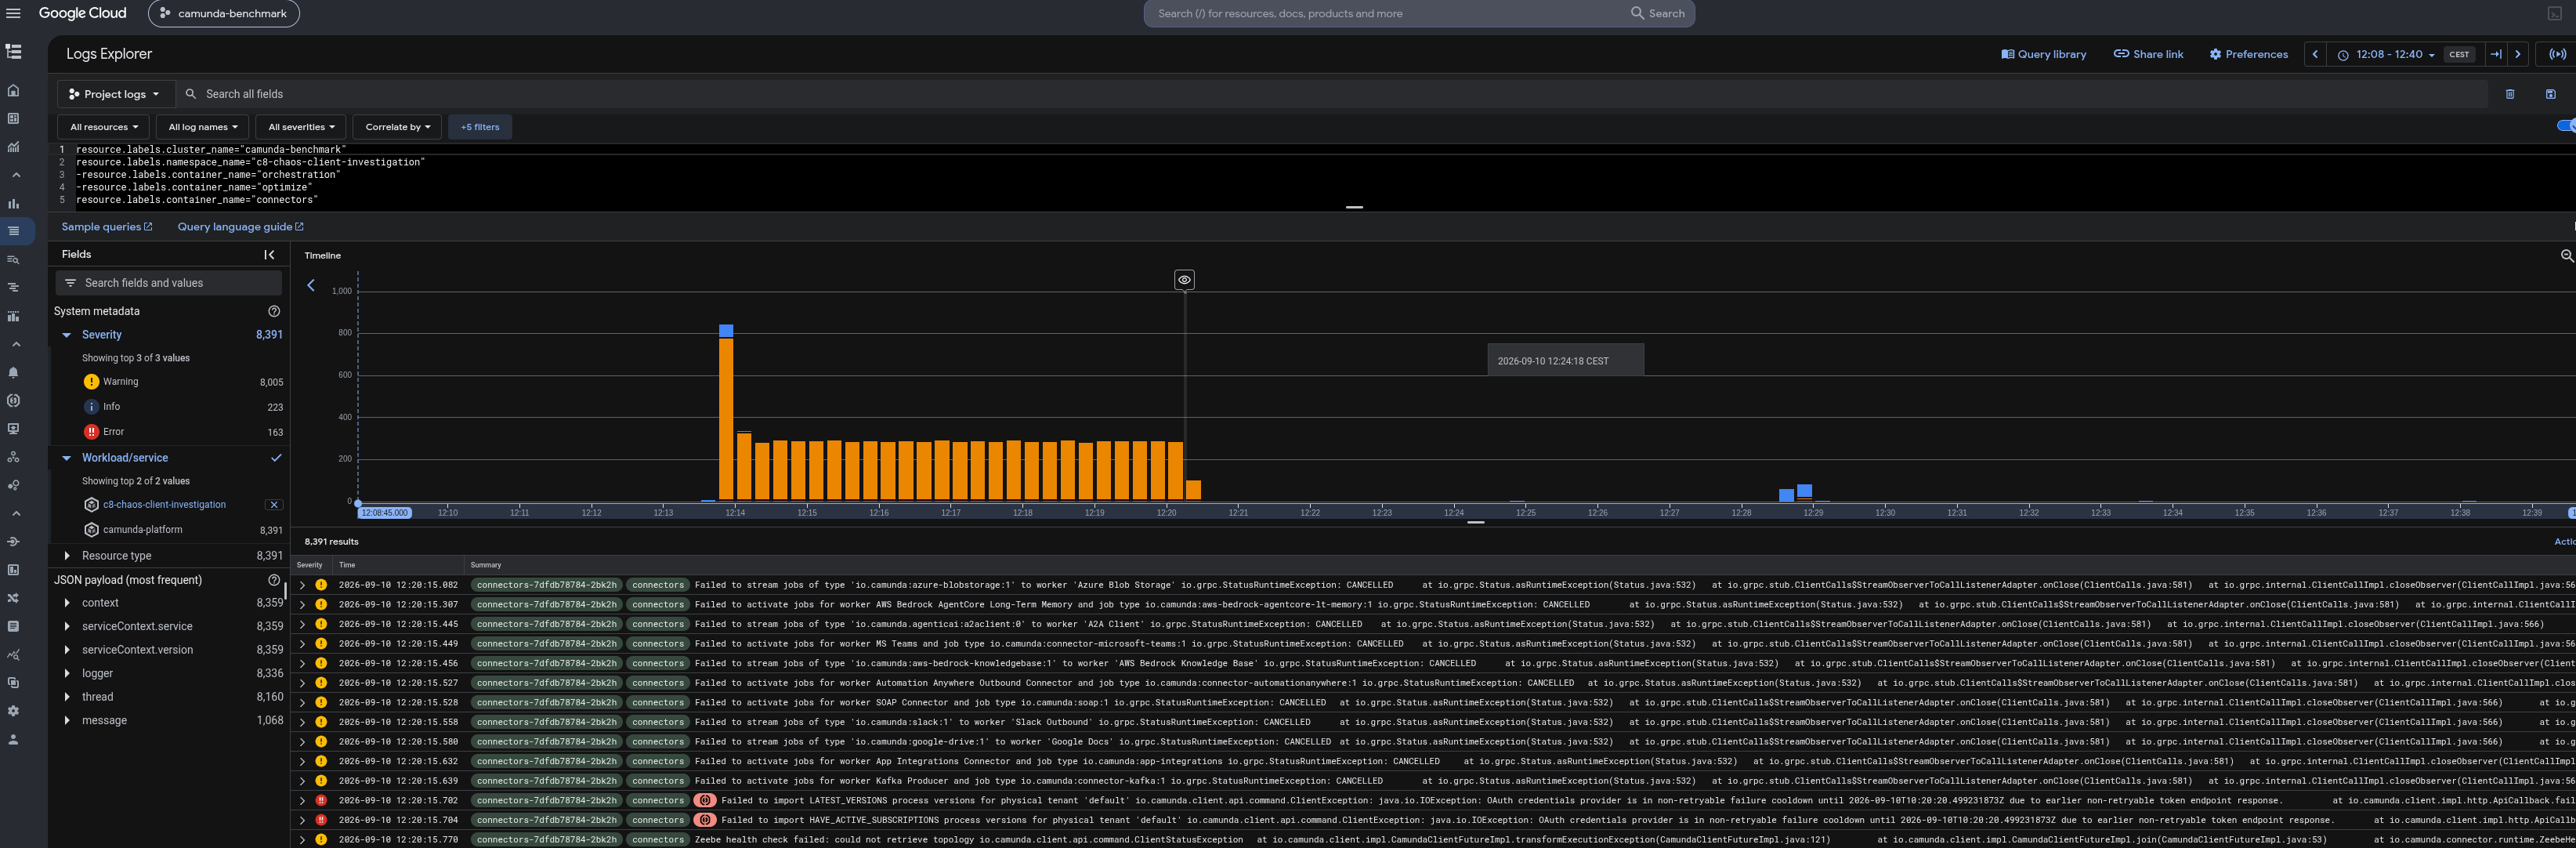Click the trash icon to clear the query

click(x=2509, y=94)
